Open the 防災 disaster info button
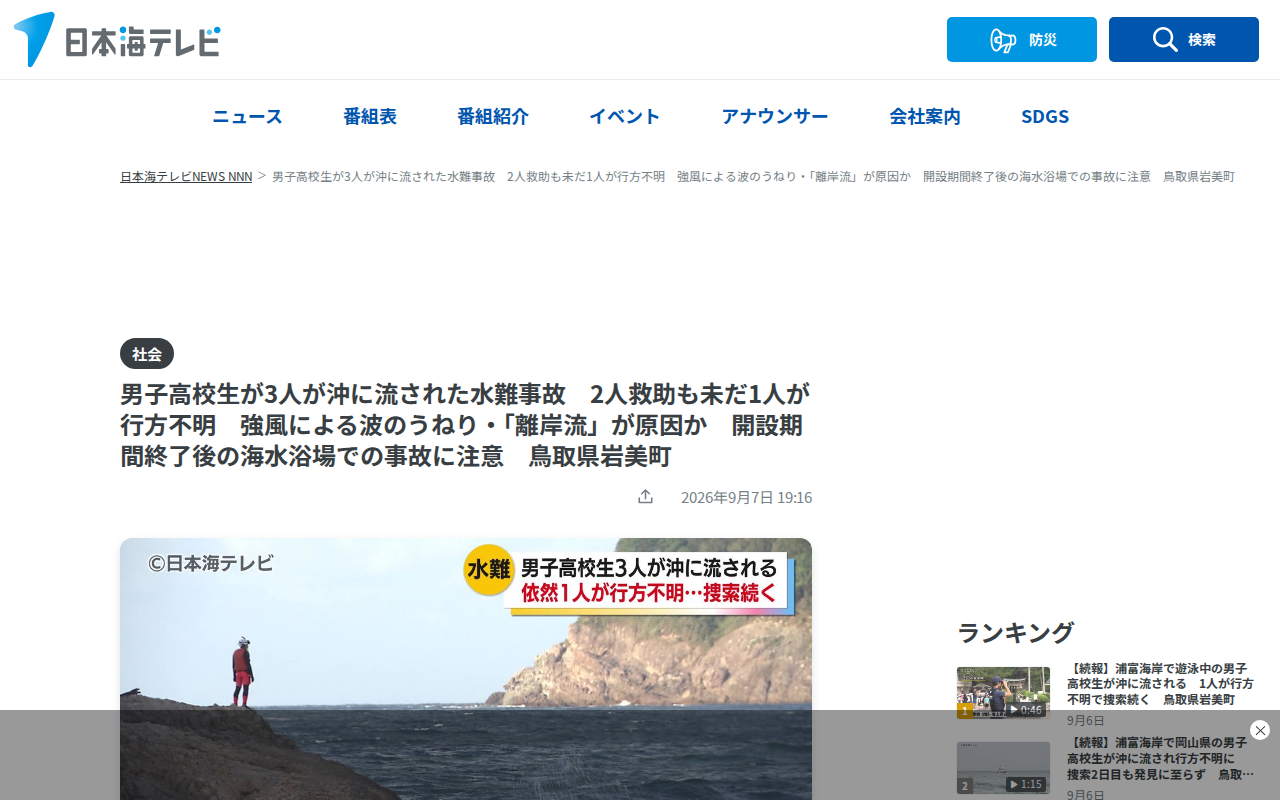The height and width of the screenshot is (800, 1280). point(1022,40)
